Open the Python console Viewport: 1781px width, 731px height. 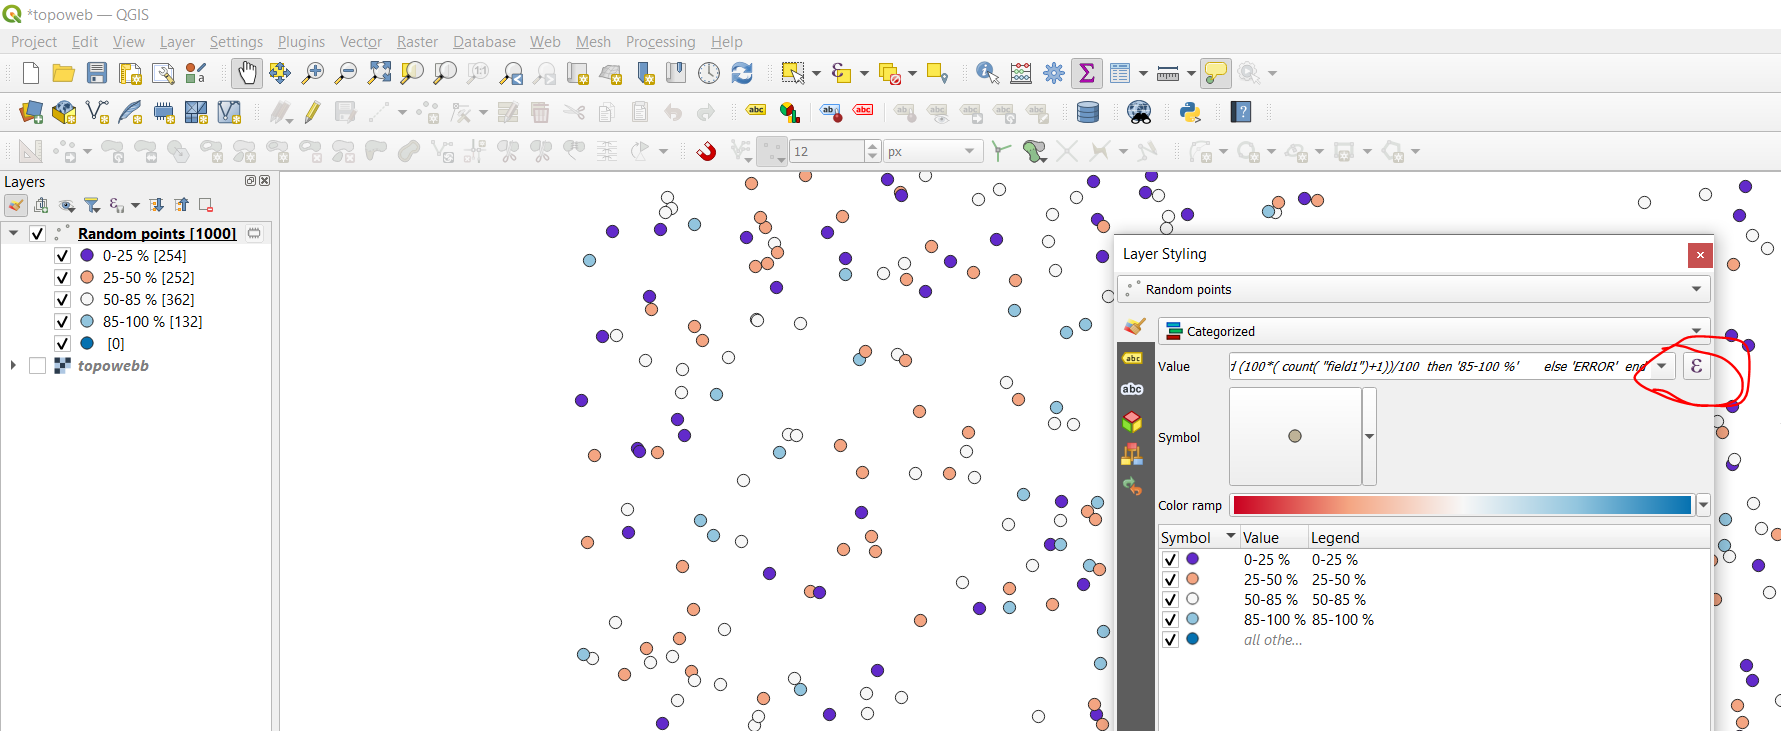(x=1190, y=112)
